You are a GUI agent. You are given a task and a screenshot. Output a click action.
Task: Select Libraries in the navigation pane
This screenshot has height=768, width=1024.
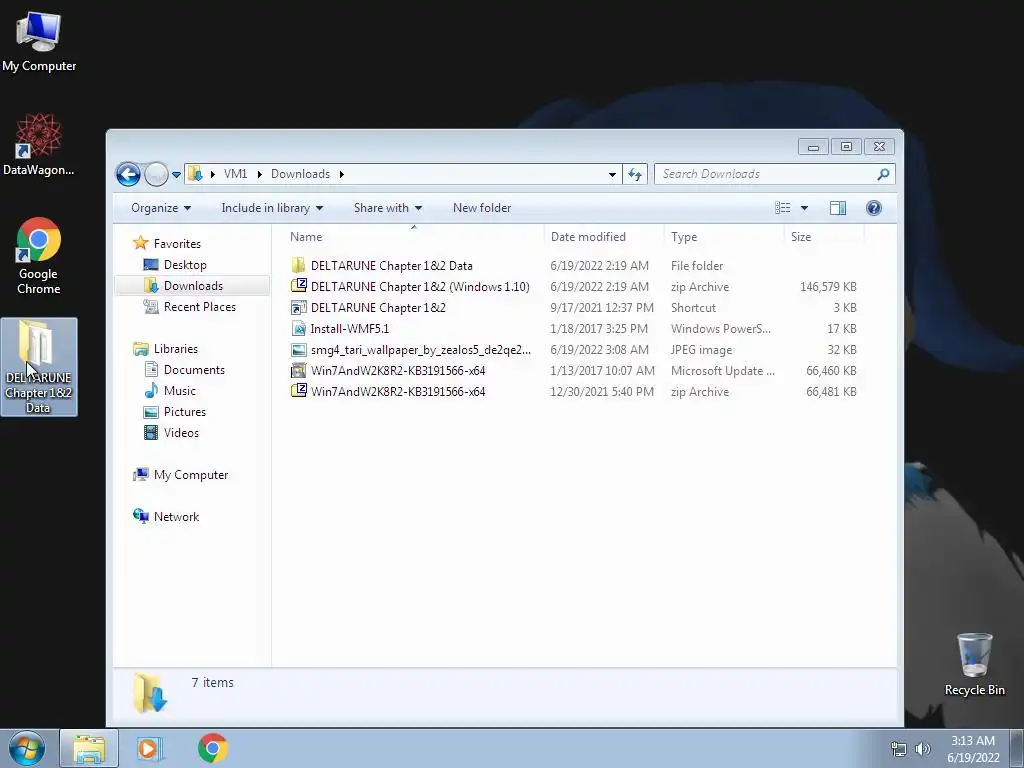[175, 349]
